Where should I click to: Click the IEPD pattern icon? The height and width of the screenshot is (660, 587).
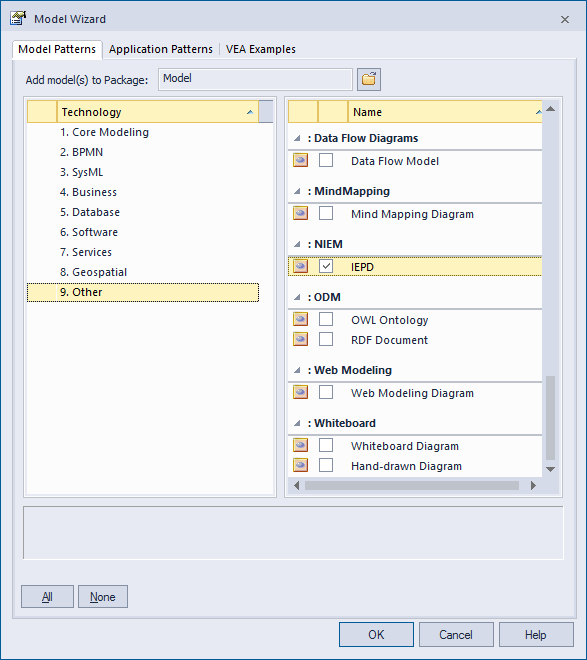pyautogui.click(x=300, y=266)
